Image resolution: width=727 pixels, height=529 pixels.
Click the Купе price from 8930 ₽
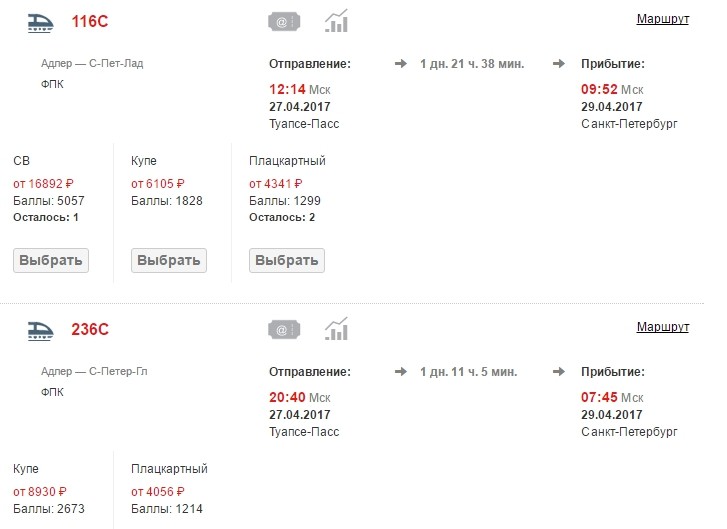point(40,491)
